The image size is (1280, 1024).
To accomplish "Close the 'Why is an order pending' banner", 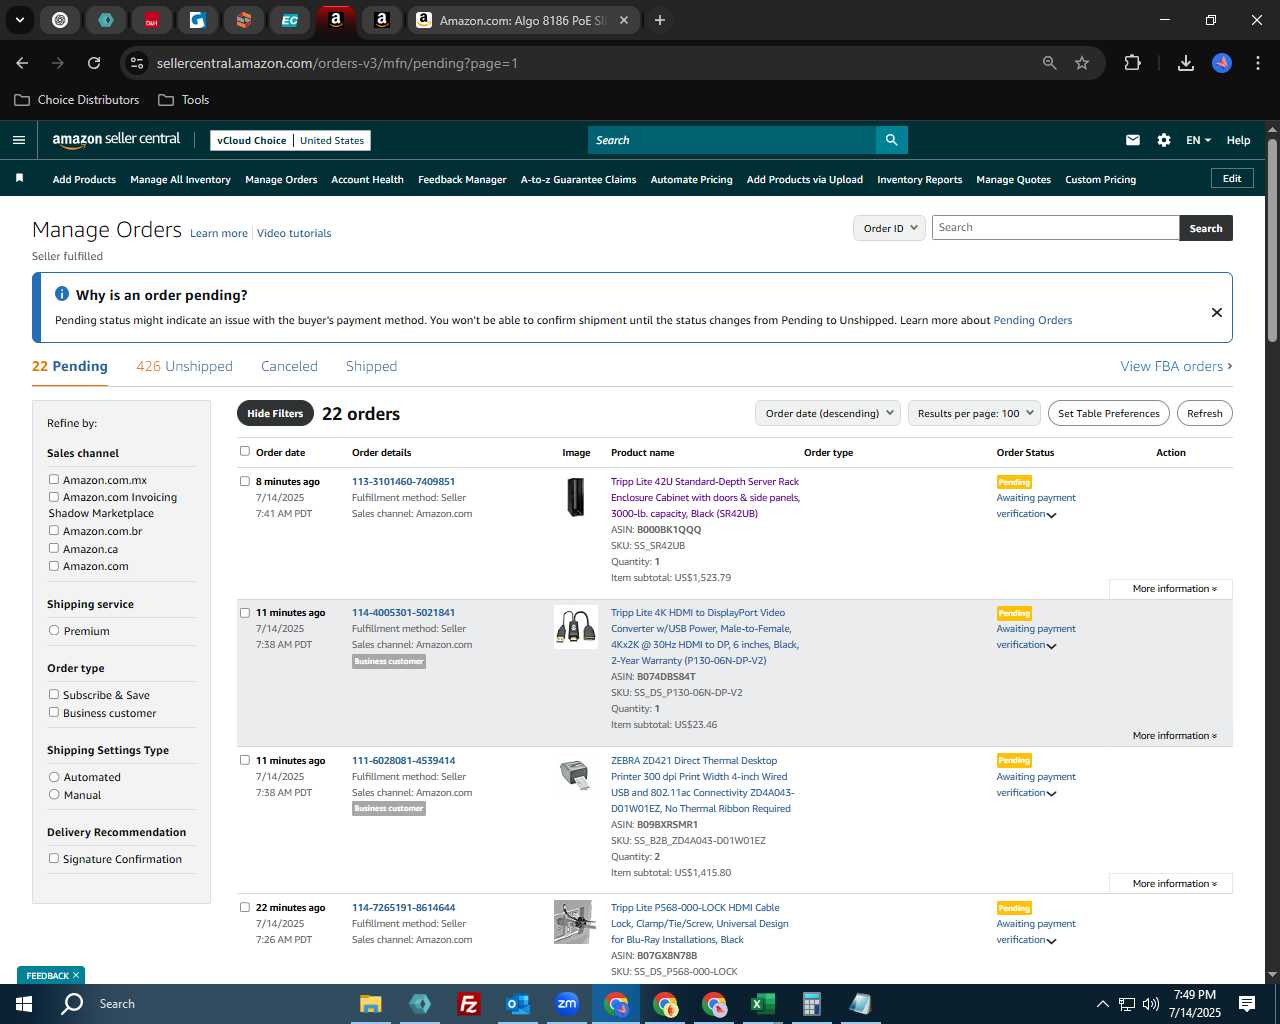I will pyautogui.click(x=1217, y=312).
